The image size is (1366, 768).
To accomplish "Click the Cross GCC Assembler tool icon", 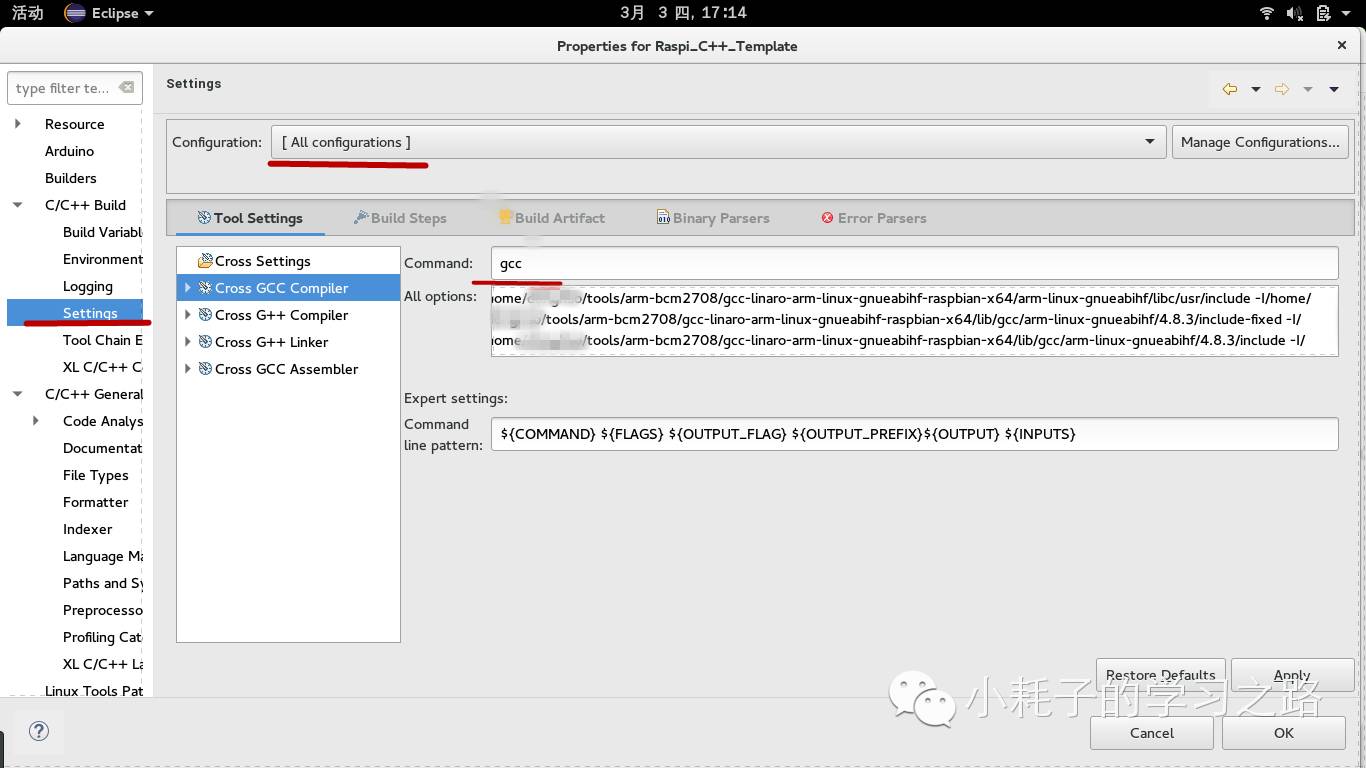I will [x=205, y=369].
